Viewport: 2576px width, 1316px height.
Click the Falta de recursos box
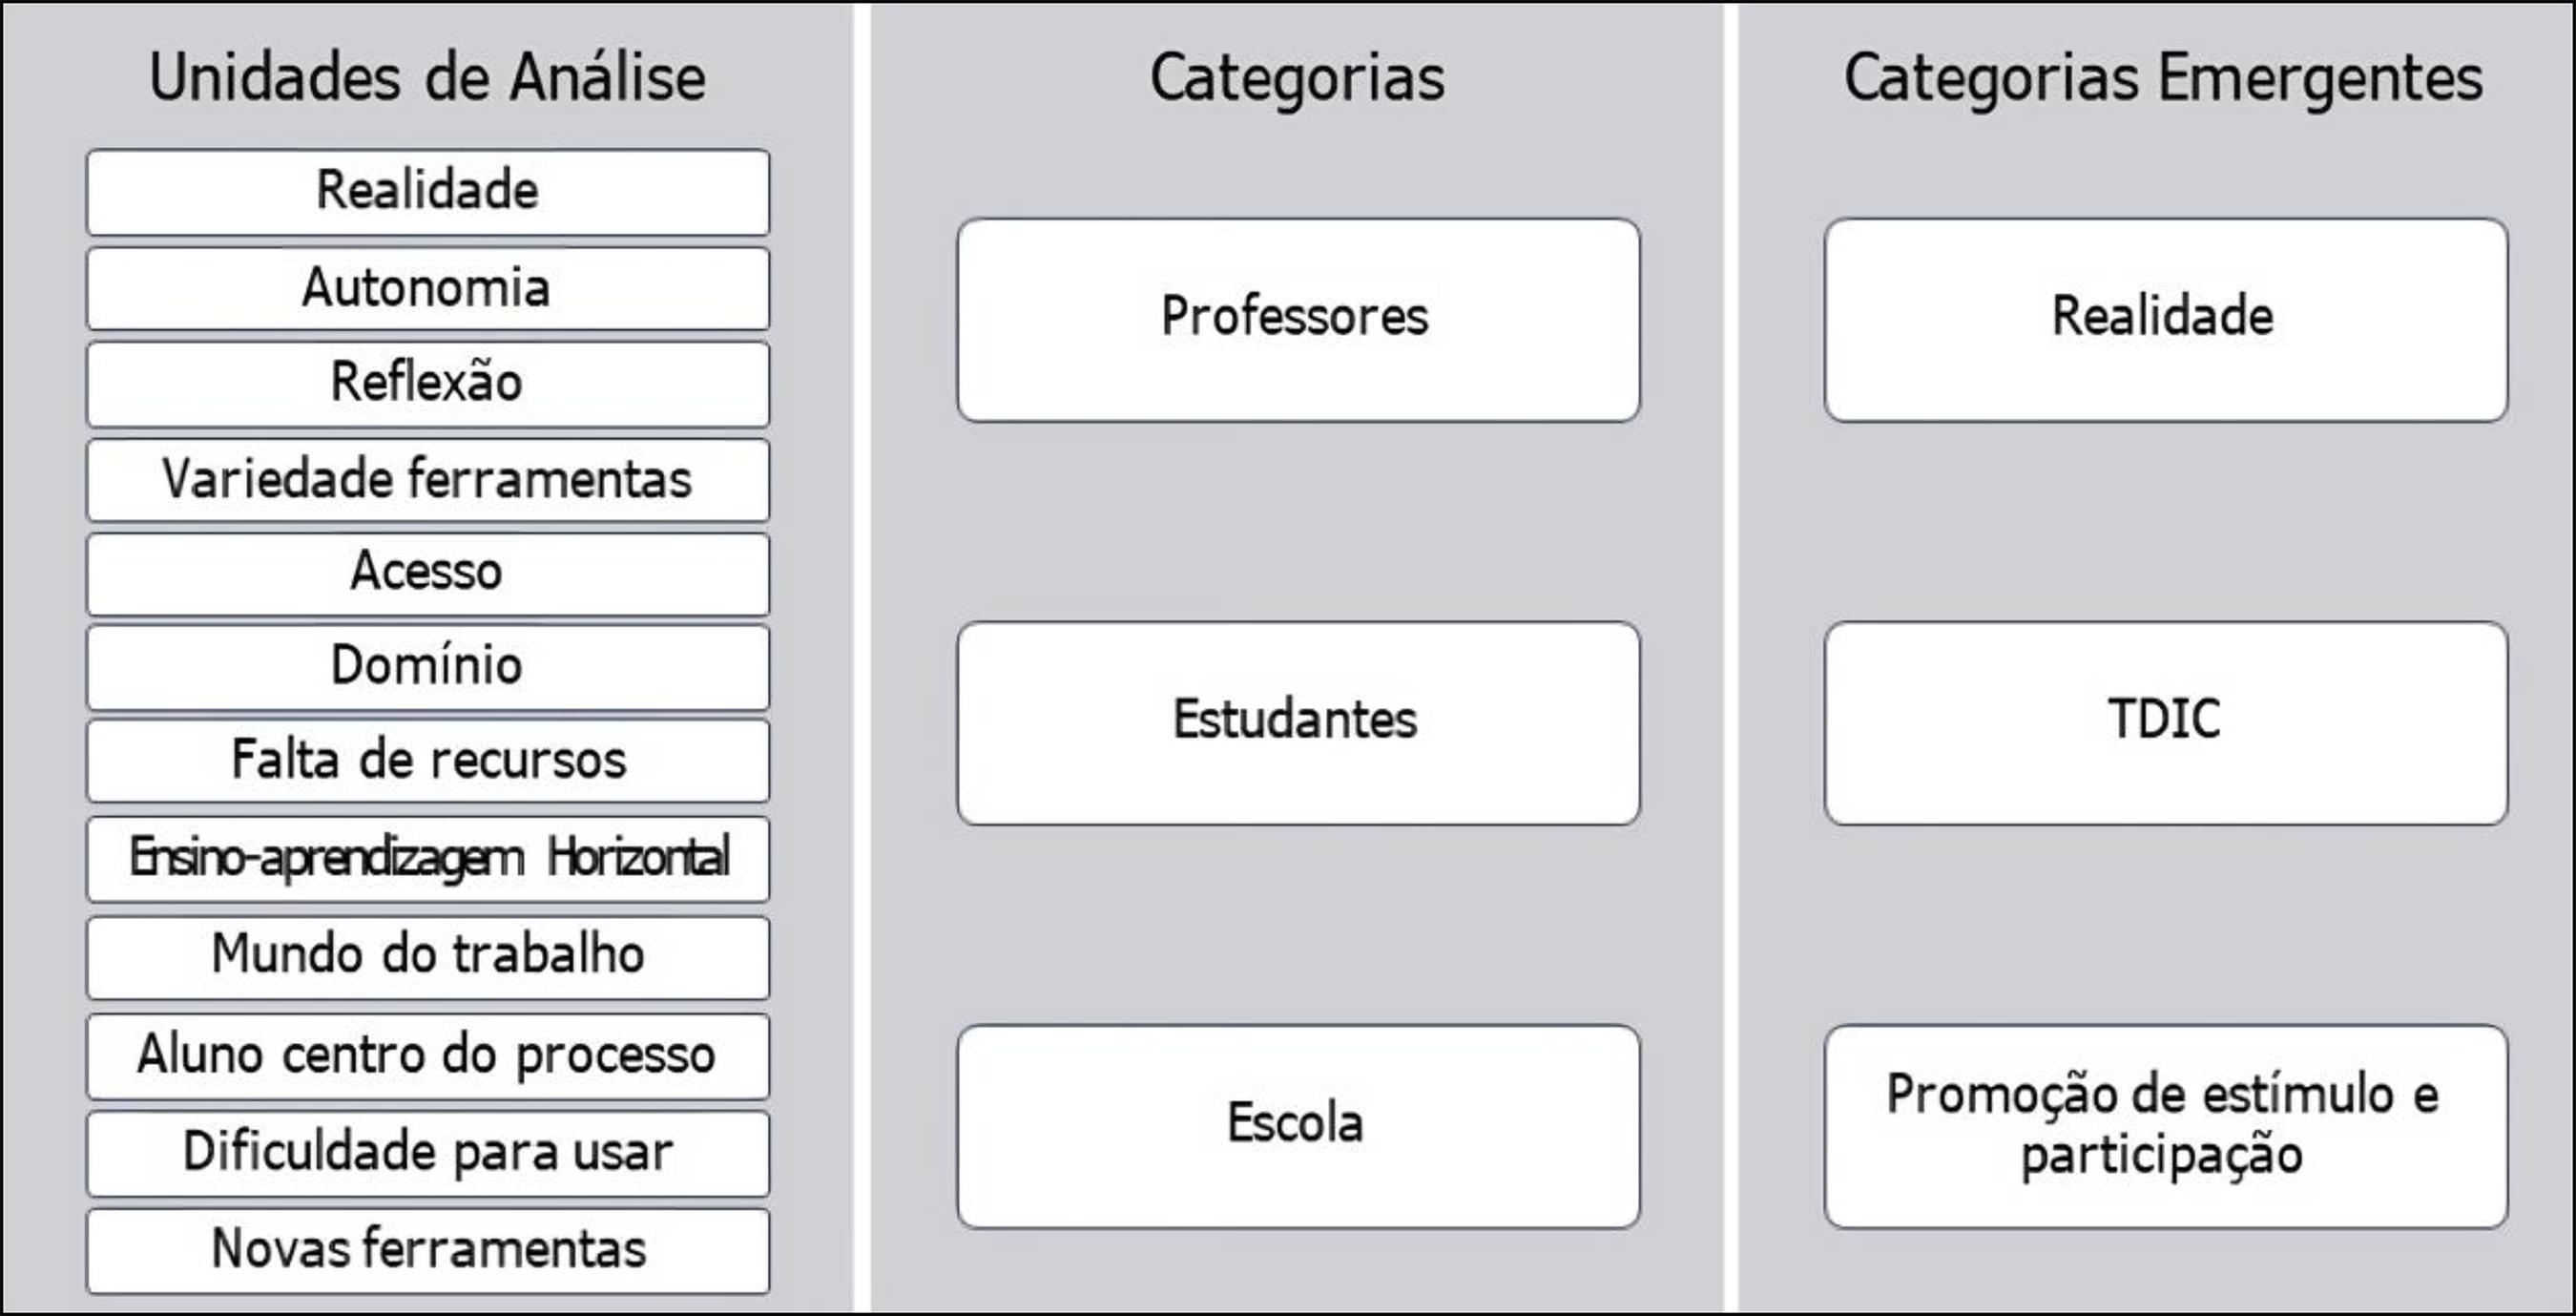pos(428,760)
